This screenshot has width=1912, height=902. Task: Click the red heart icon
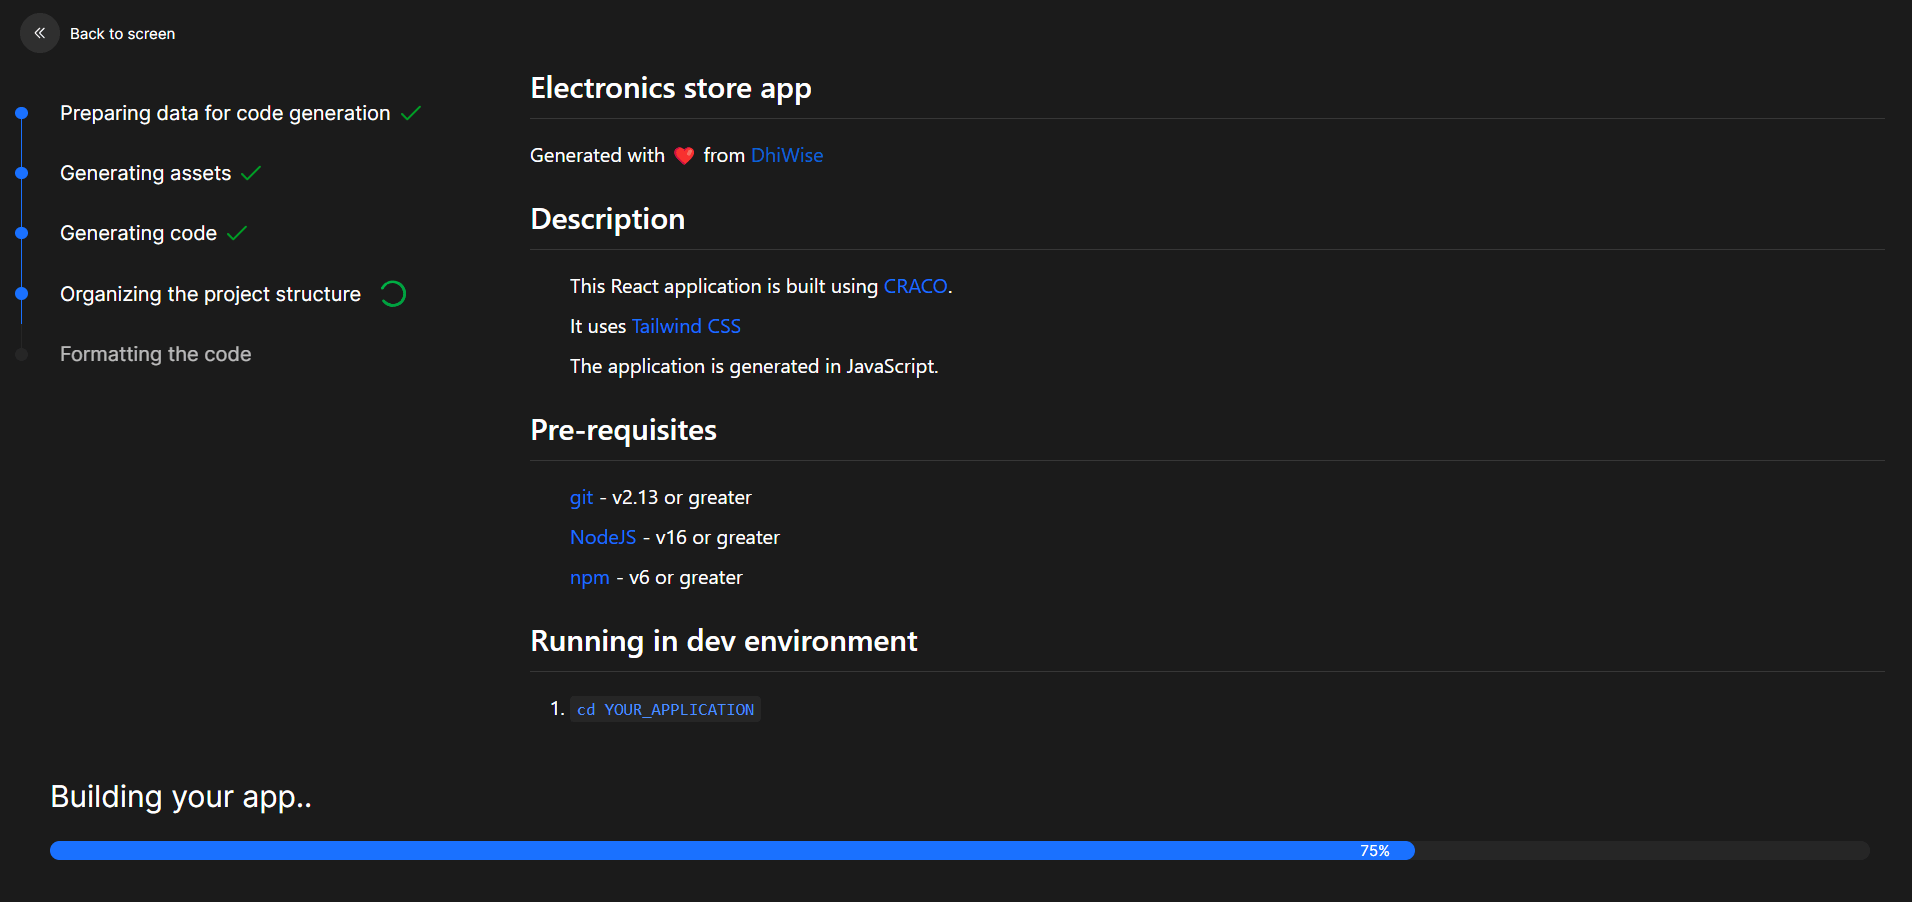click(x=684, y=155)
